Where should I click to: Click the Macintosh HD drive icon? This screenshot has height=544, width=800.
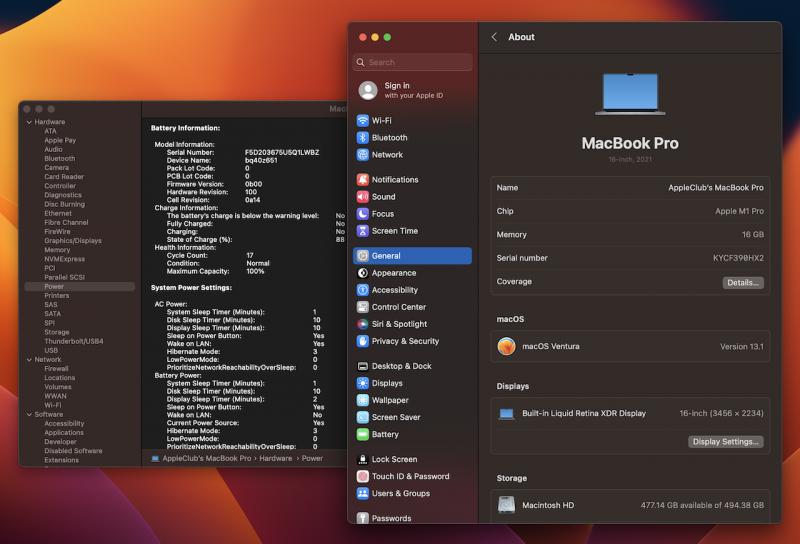506,505
